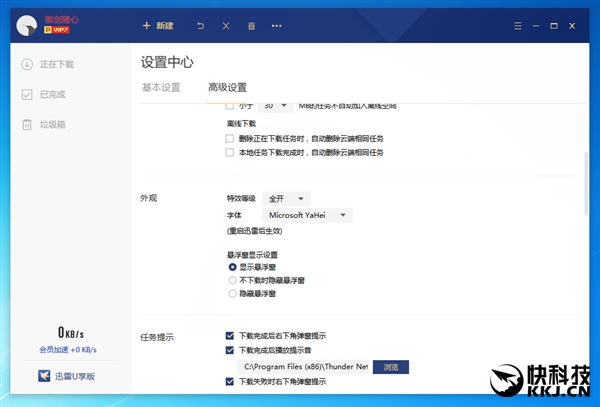Toggle 下载完成后播放提示音 checkbox
Image resolution: width=600 pixels, height=407 pixels.
(x=230, y=350)
